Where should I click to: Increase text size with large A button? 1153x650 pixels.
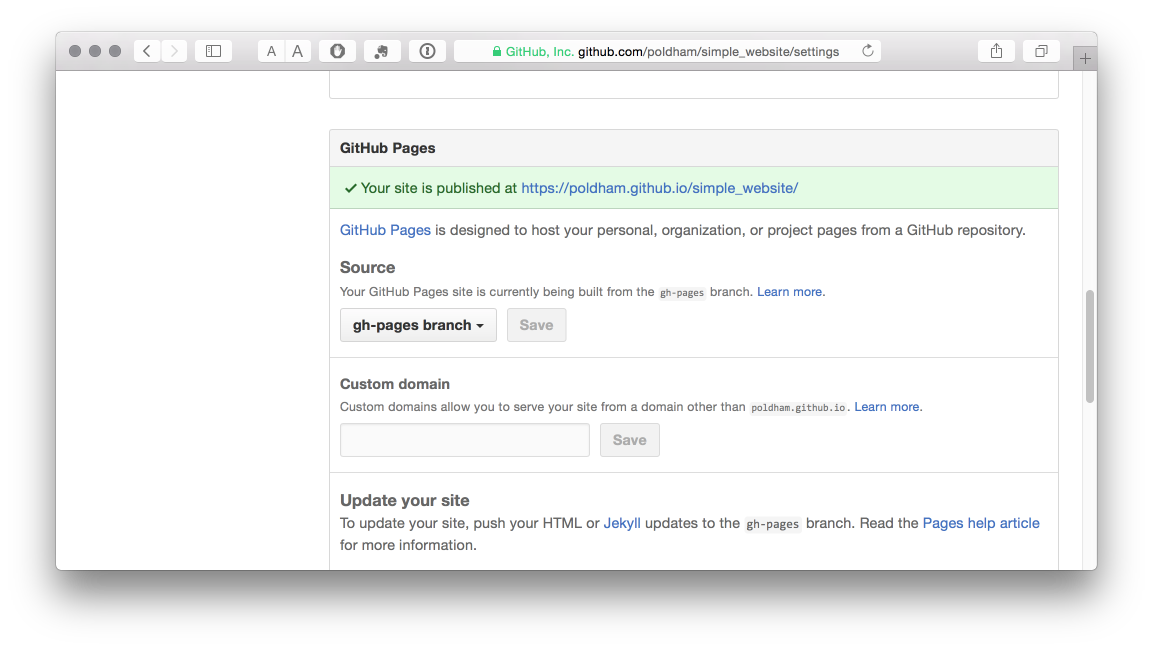(x=298, y=51)
